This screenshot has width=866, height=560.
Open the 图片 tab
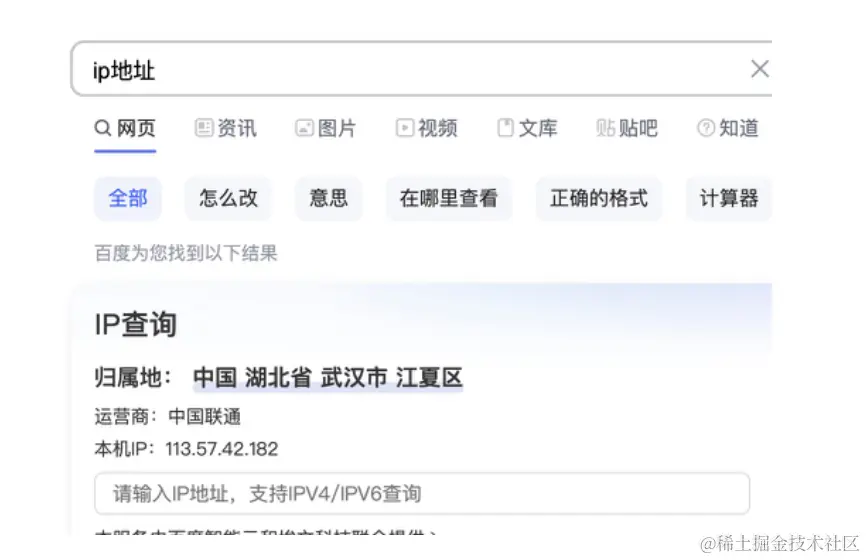point(326,128)
